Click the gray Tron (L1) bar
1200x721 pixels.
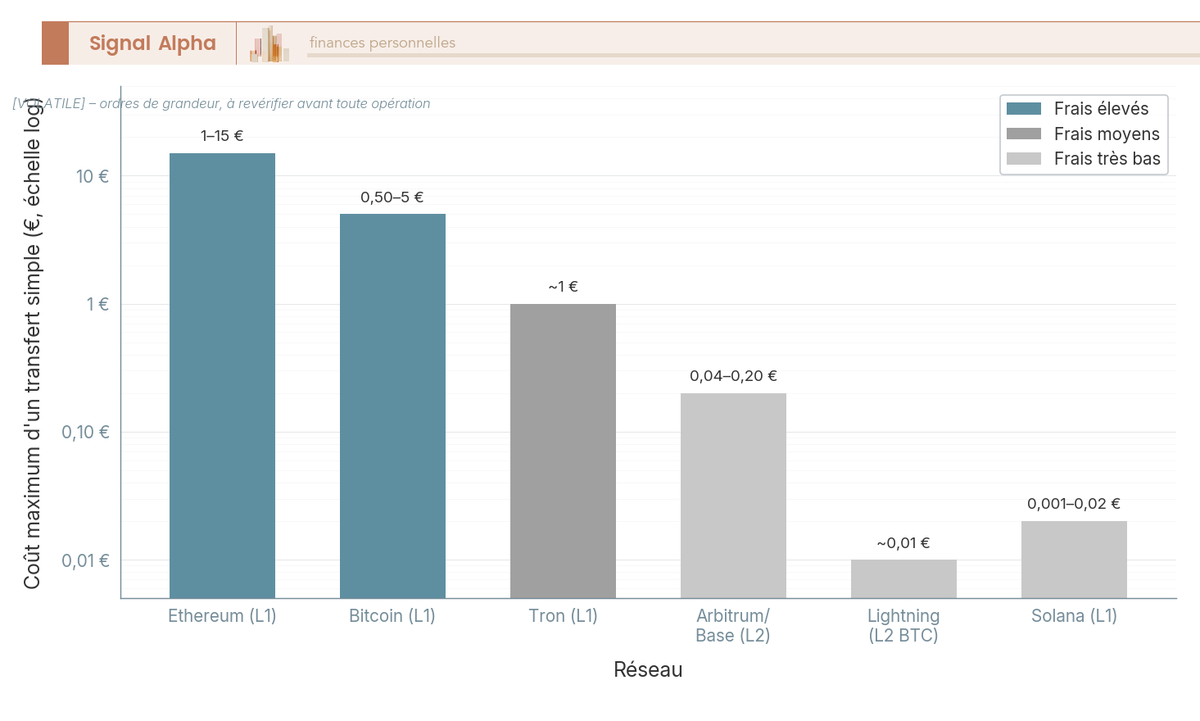563,451
